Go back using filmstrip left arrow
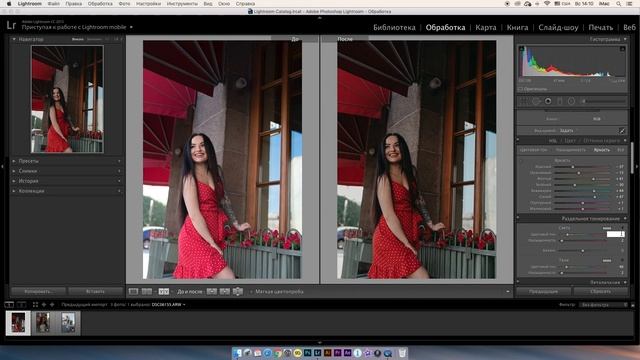This screenshot has width=640, height=360. [x=44, y=304]
